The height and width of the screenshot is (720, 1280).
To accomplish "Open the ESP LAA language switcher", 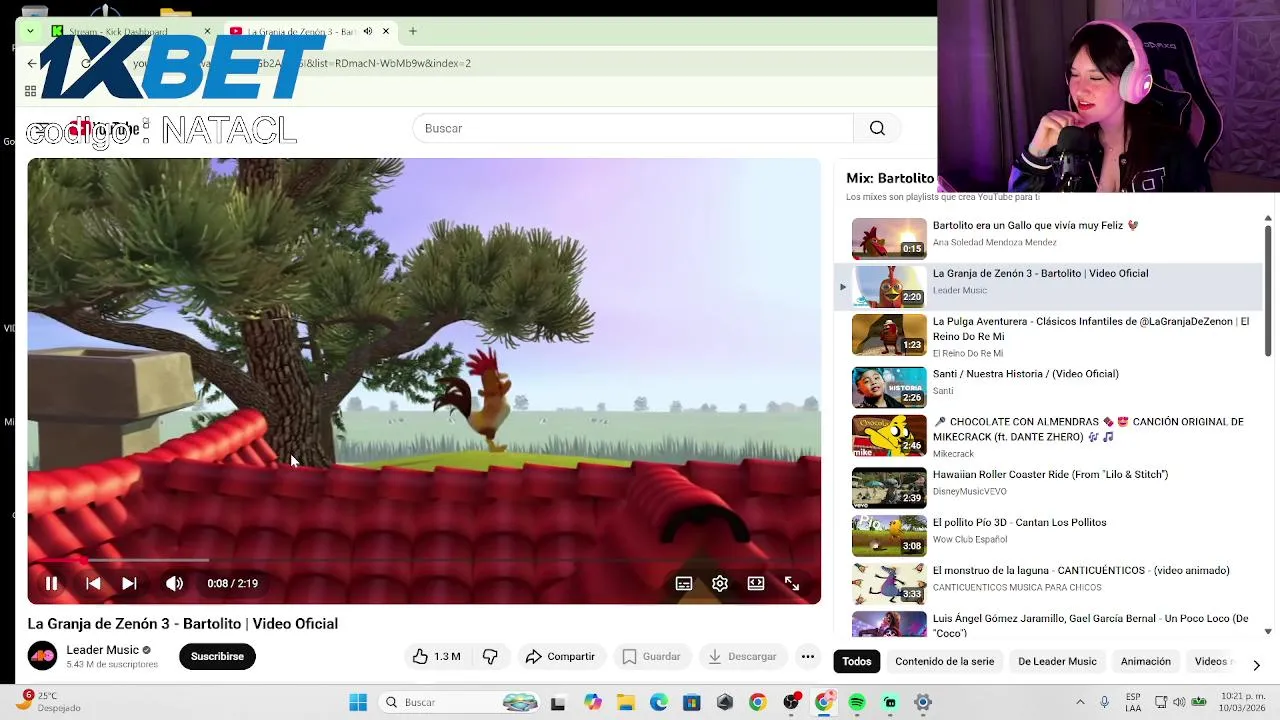I will tap(1133, 702).
